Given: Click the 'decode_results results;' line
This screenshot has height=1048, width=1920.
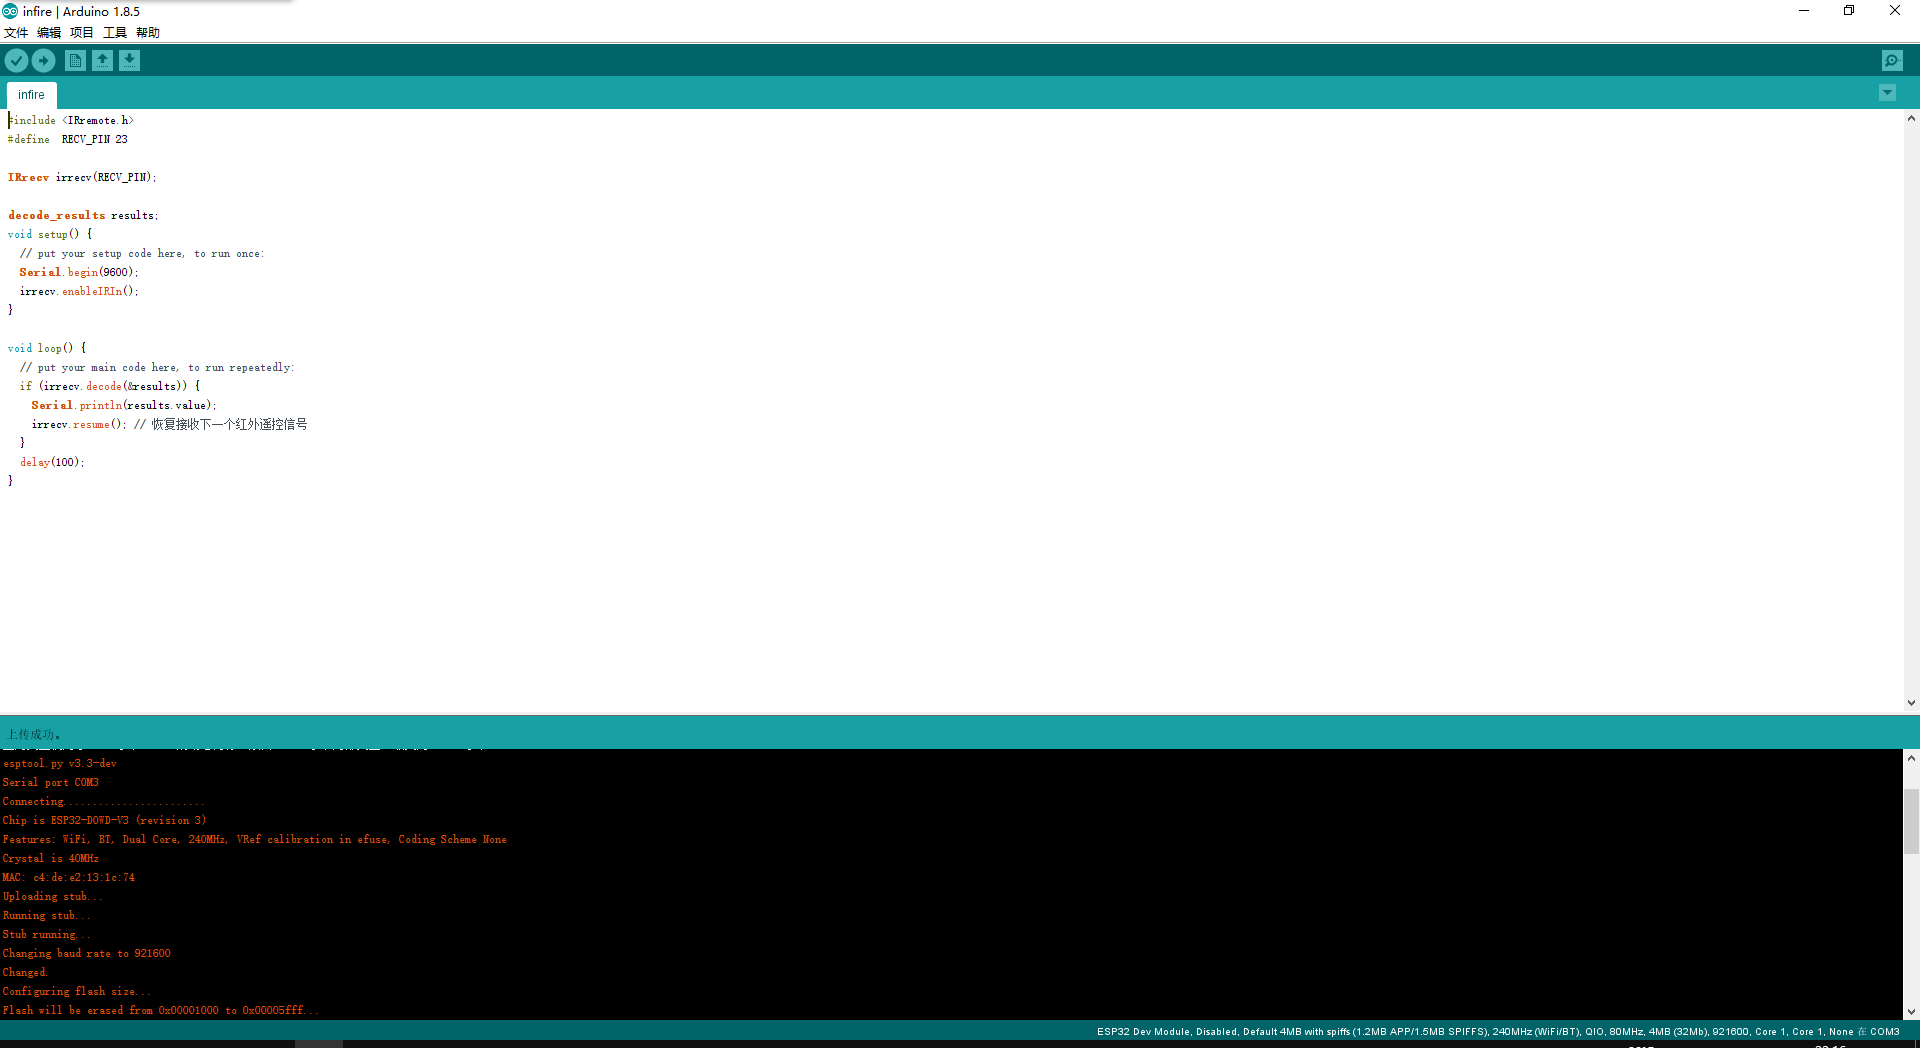Looking at the screenshot, I should tap(83, 216).
